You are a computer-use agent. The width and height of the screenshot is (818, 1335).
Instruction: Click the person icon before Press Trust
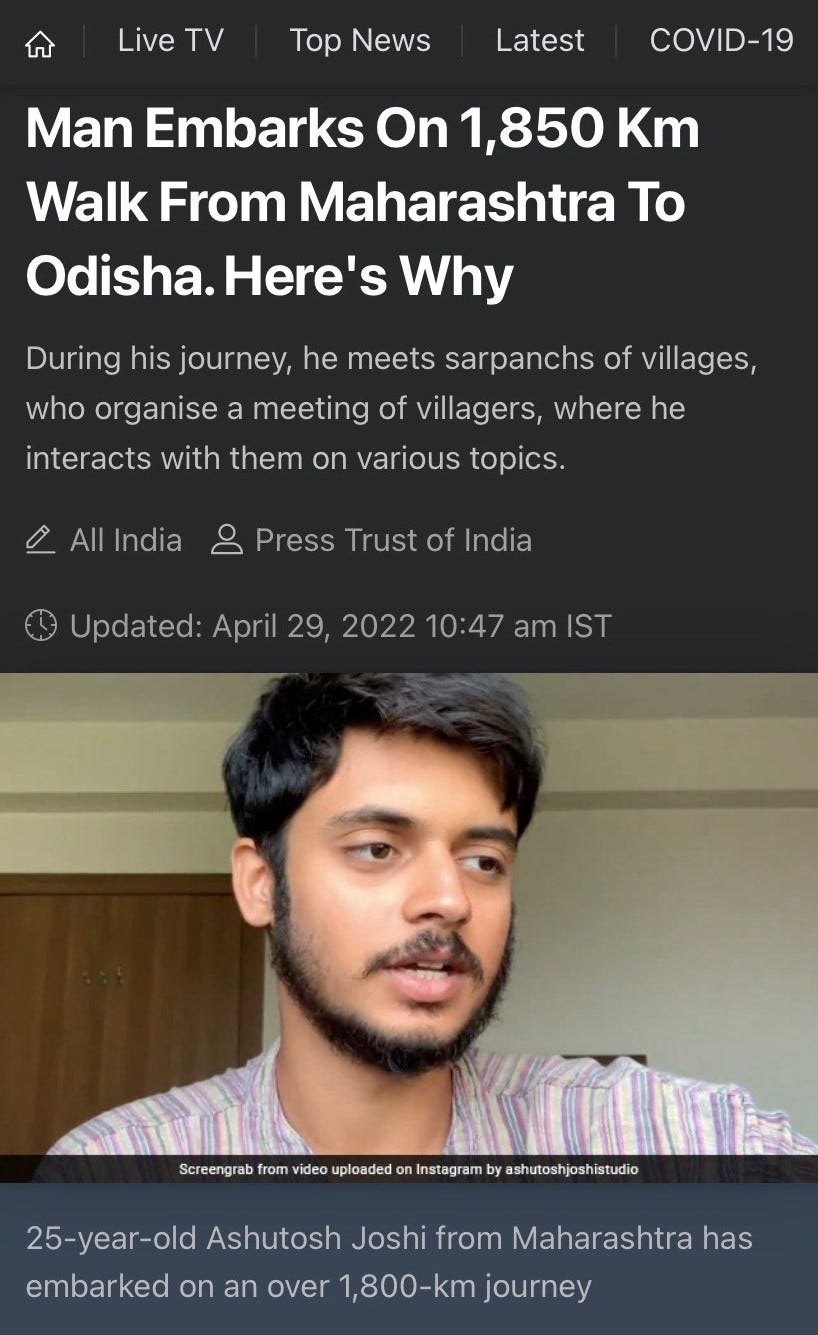pos(227,541)
